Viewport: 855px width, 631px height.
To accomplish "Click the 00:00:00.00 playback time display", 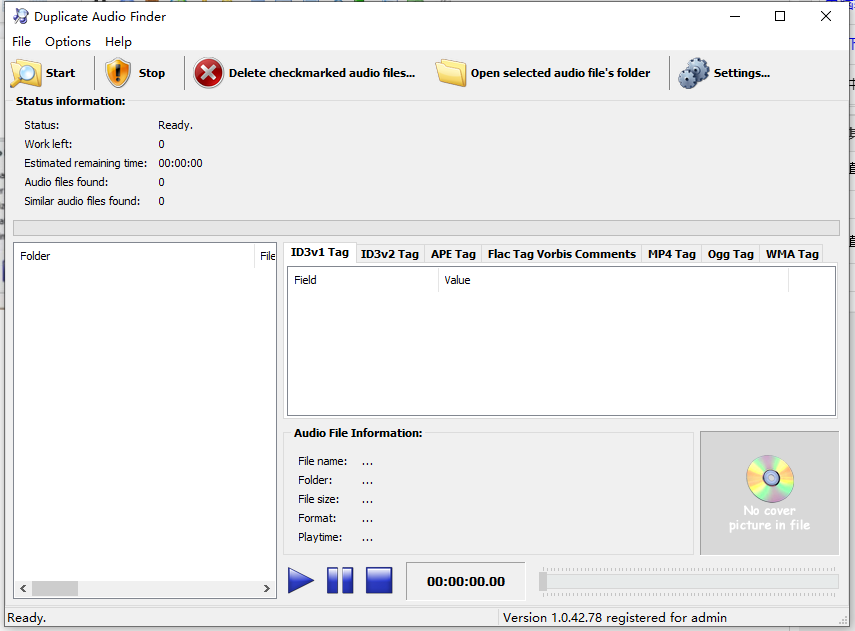I will [x=466, y=581].
